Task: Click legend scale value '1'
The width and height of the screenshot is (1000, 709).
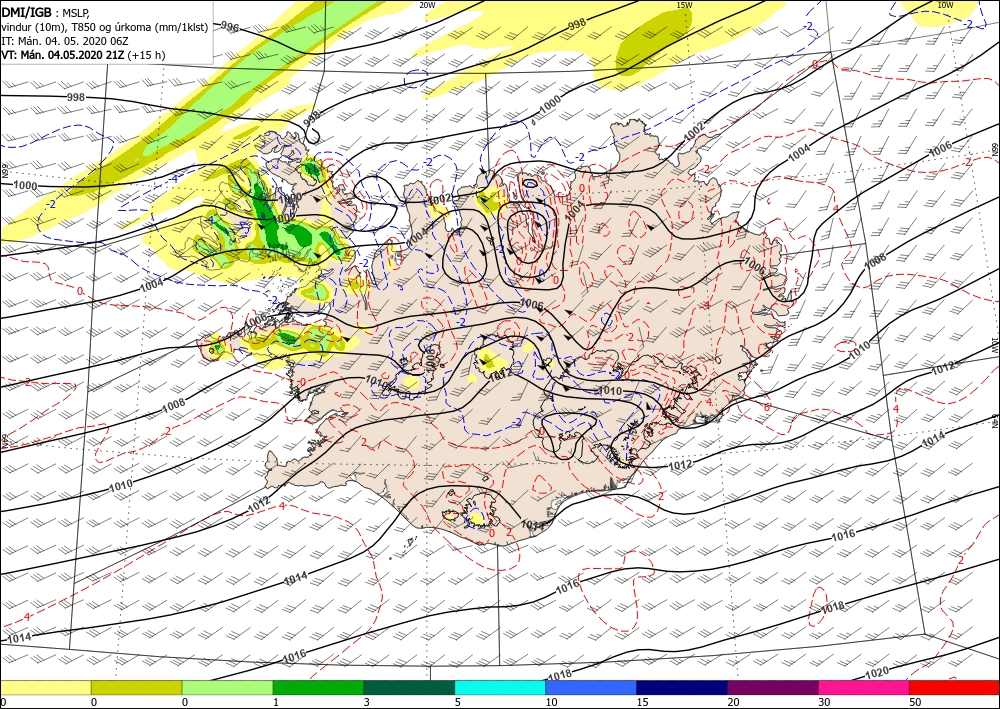Action: pyautogui.click(x=276, y=702)
